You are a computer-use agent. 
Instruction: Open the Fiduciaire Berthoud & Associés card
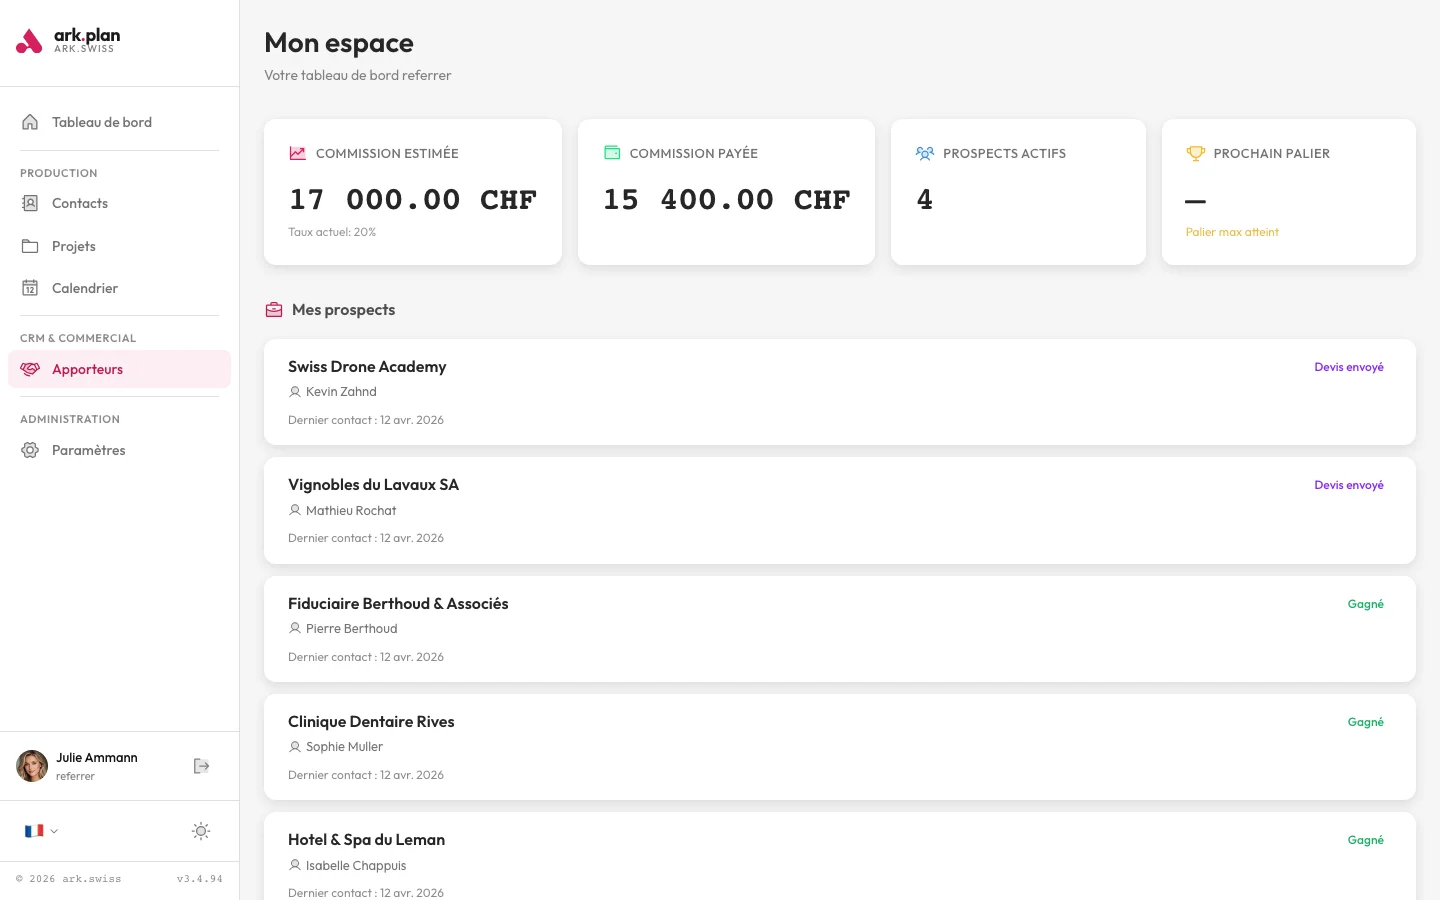point(398,604)
